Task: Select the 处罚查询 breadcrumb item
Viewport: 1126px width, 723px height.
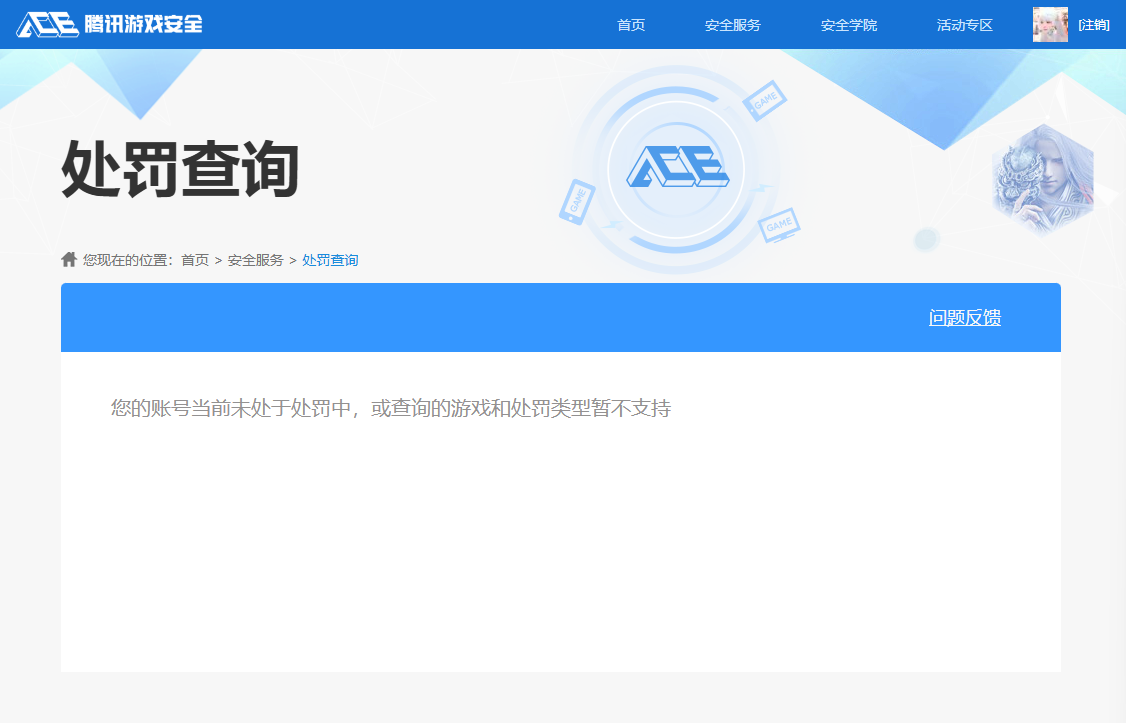Action: [330, 260]
